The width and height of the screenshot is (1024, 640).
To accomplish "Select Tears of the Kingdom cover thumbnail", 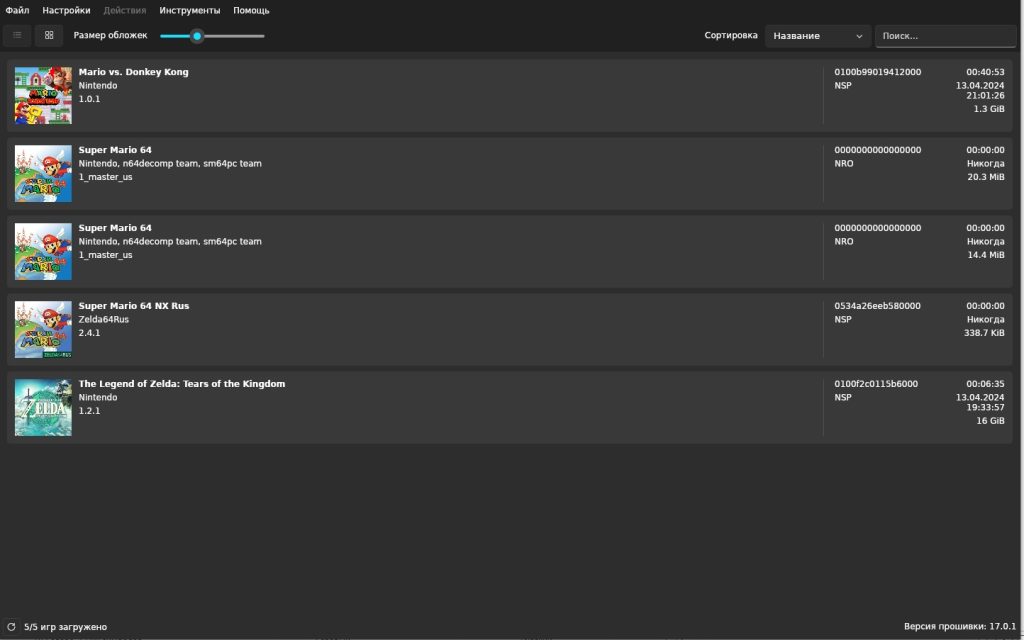I will pos(43,408).
